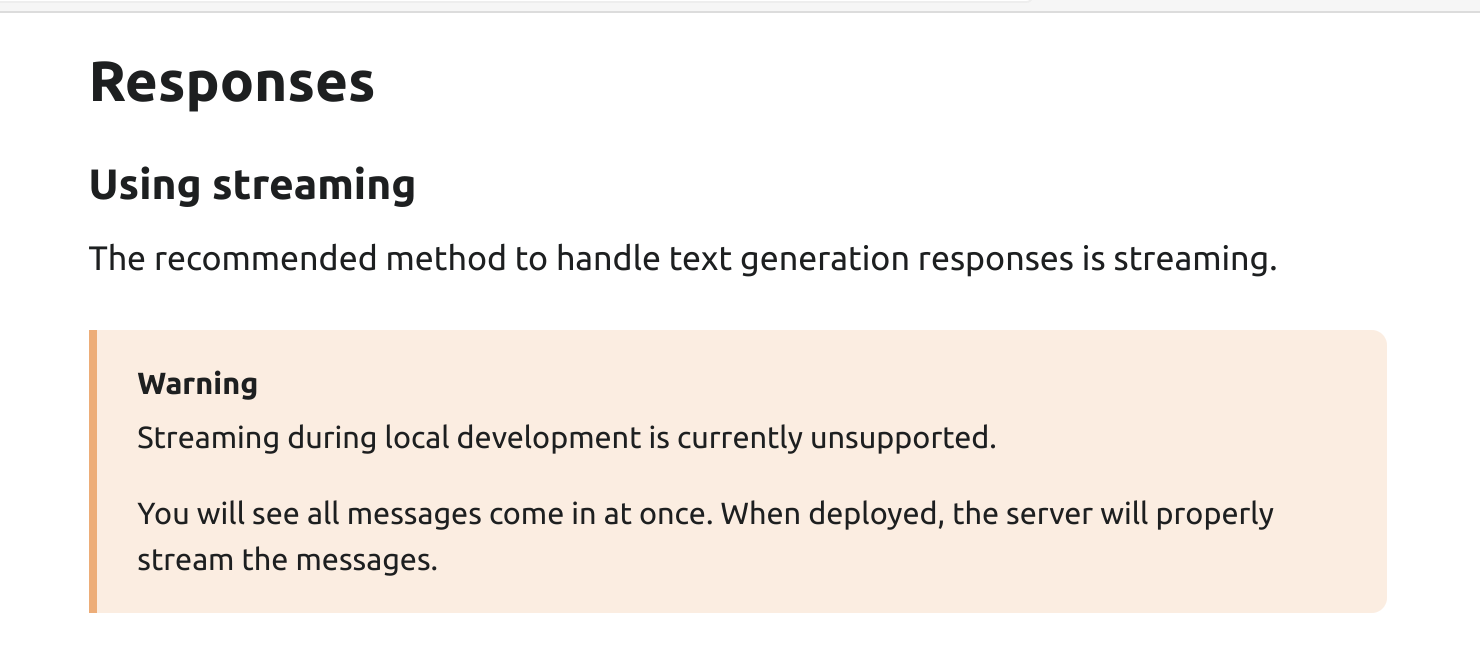Click the "Using streaming" section heading

[x=252, y=186]
